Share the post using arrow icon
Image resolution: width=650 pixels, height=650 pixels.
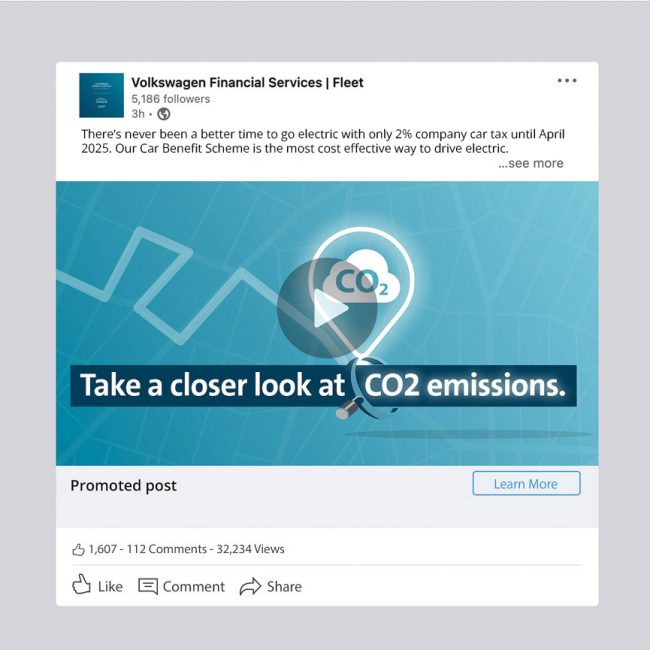pos(251,586)
